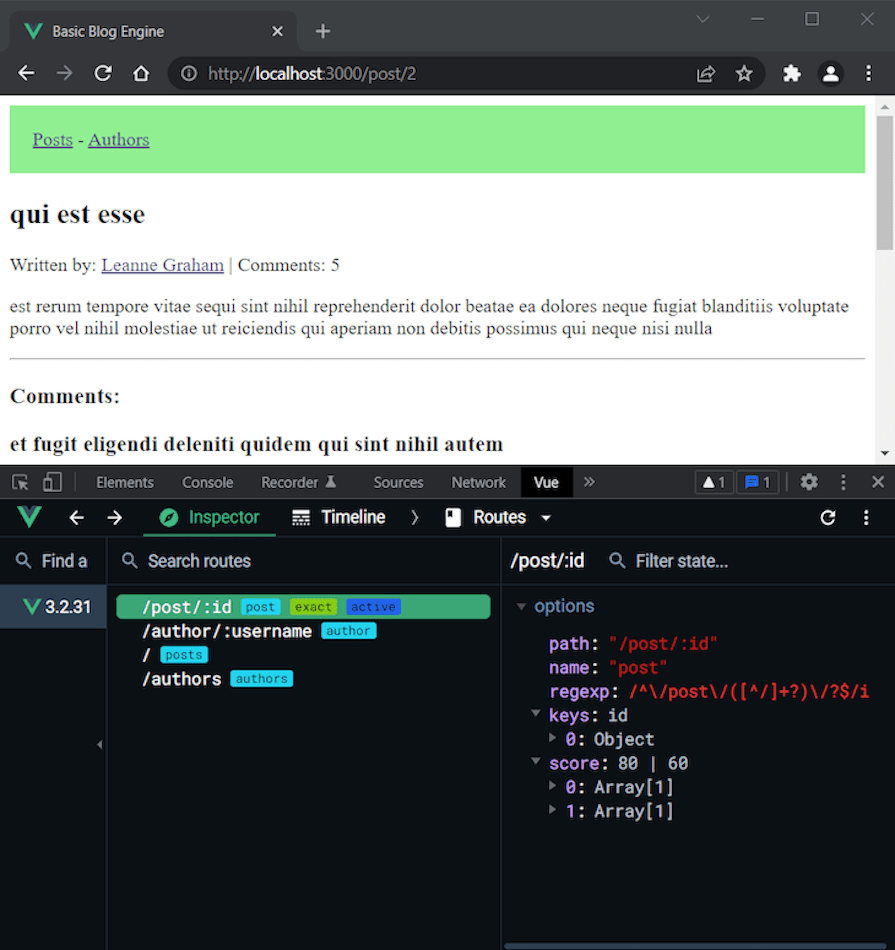Open the browser extensions puzzle icon

coord(791,73)
